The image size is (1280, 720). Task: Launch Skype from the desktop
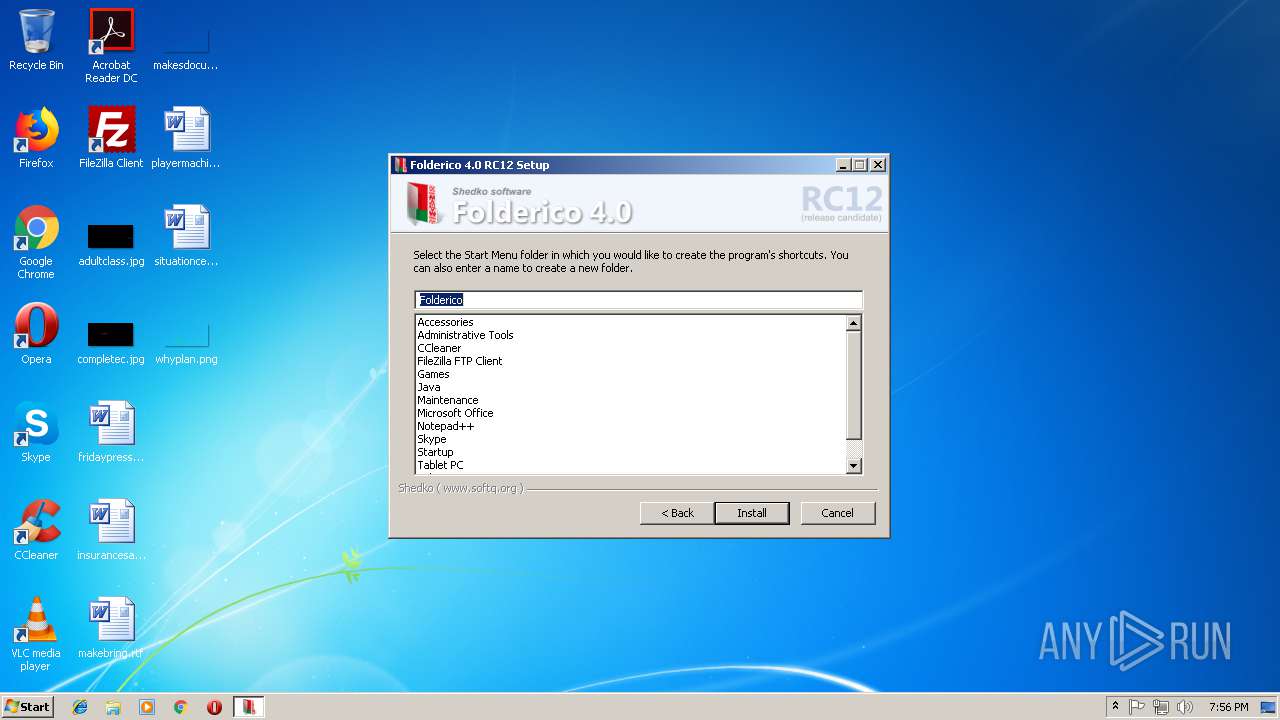point(36,432)
